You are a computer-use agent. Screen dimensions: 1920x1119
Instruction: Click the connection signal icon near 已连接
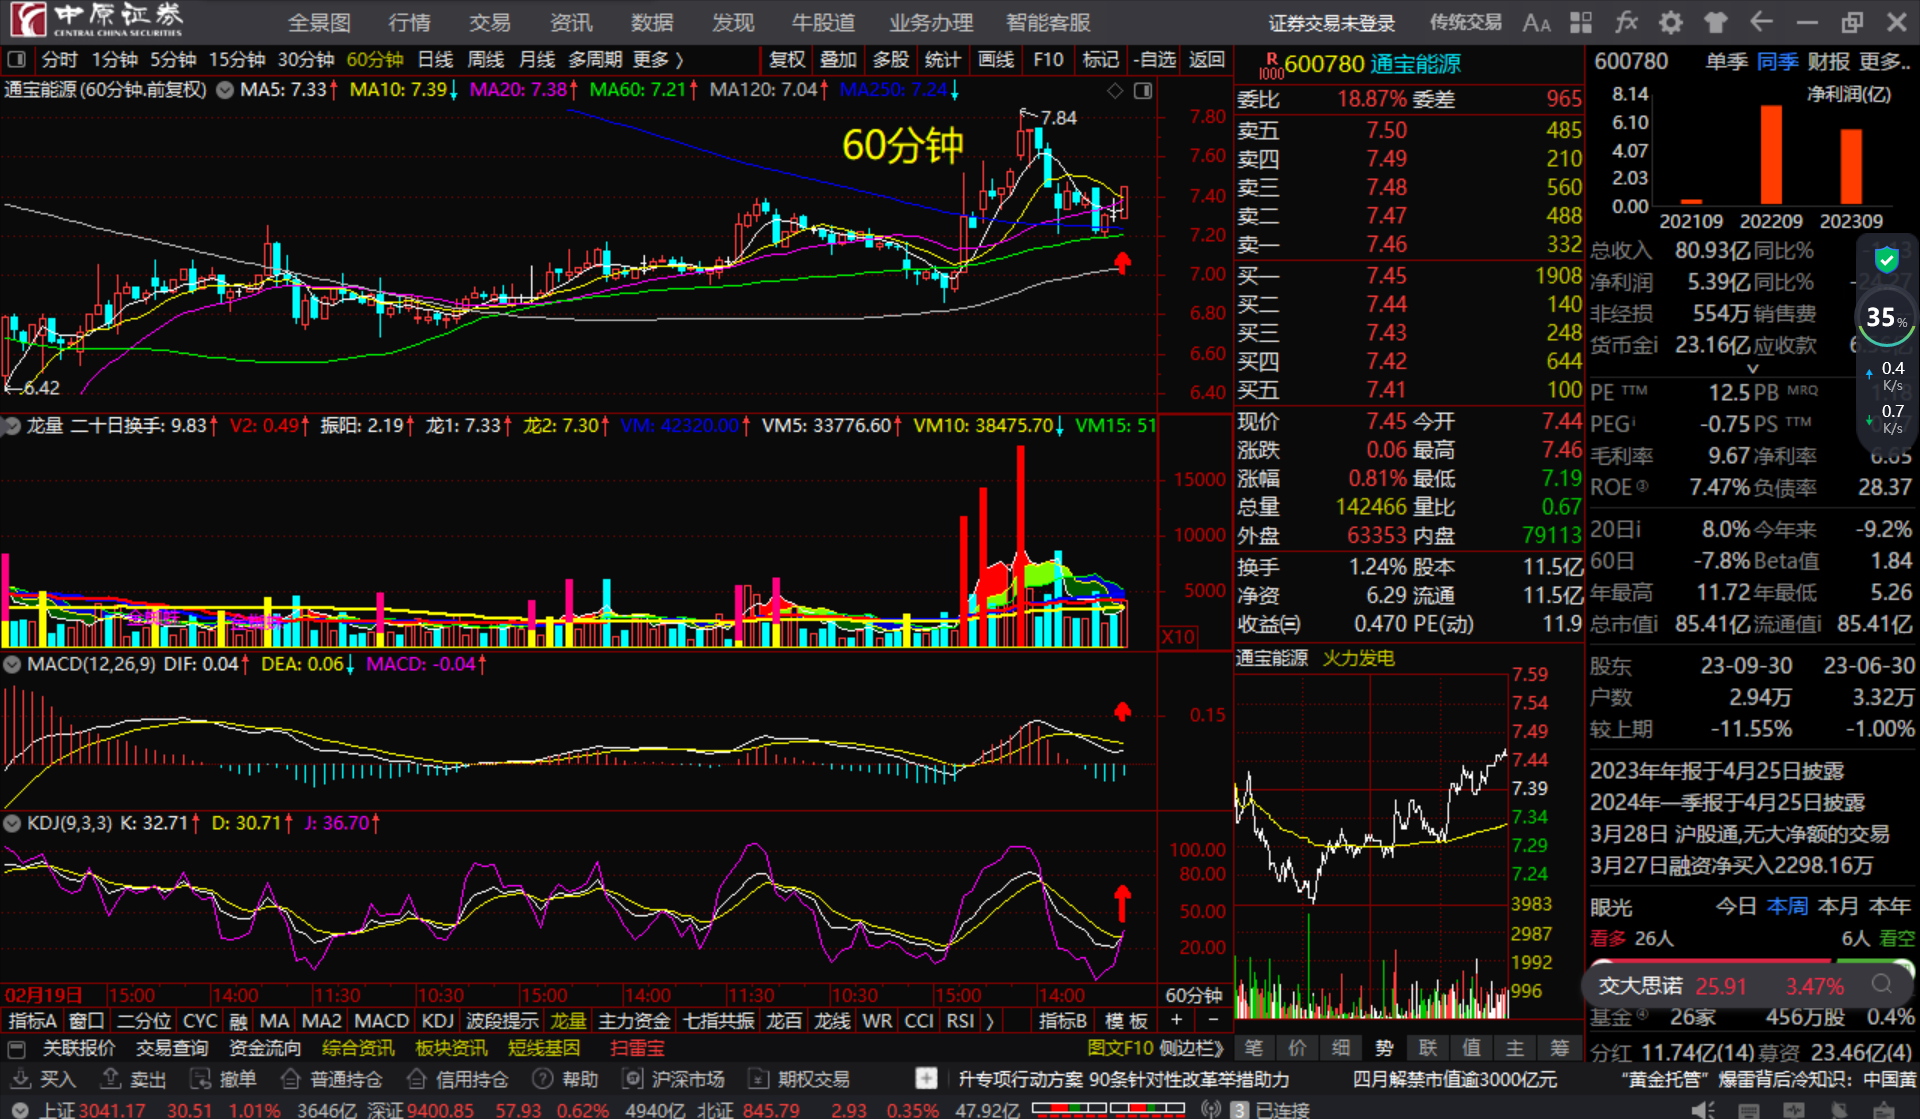(x=1211, y=1110)
